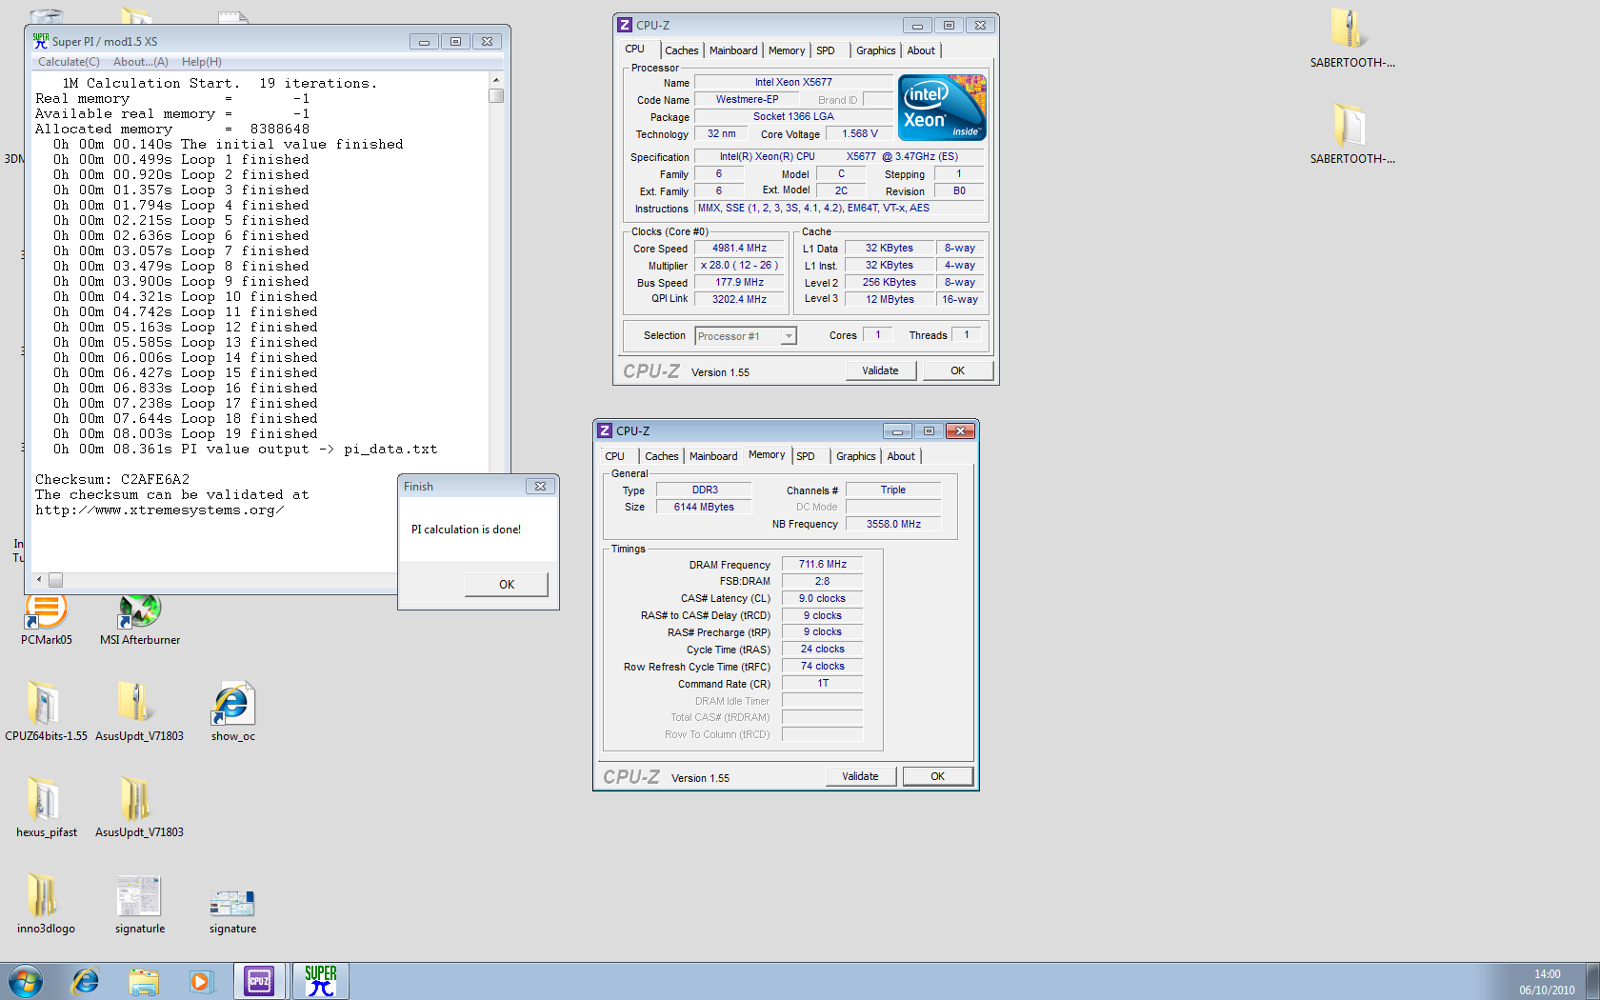This screenshot has height=1000, width=1600.
Task: Click Validate in the upper CPU-Z window
Action: point(880,371)
